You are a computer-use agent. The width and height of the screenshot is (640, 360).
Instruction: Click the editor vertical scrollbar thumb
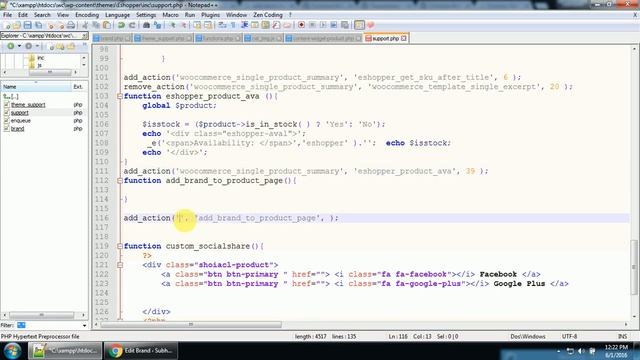tap(634, 267)
